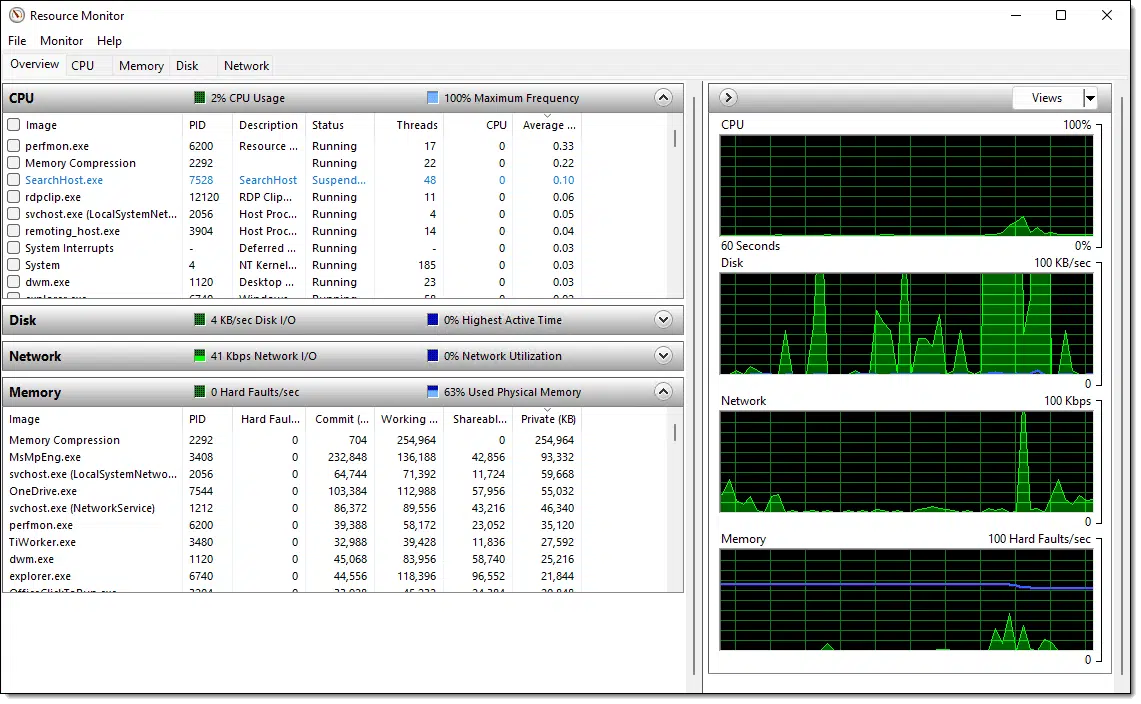Click the Network section header label
Viewport: 1141px width, 704px height.
tap(35, 356)
